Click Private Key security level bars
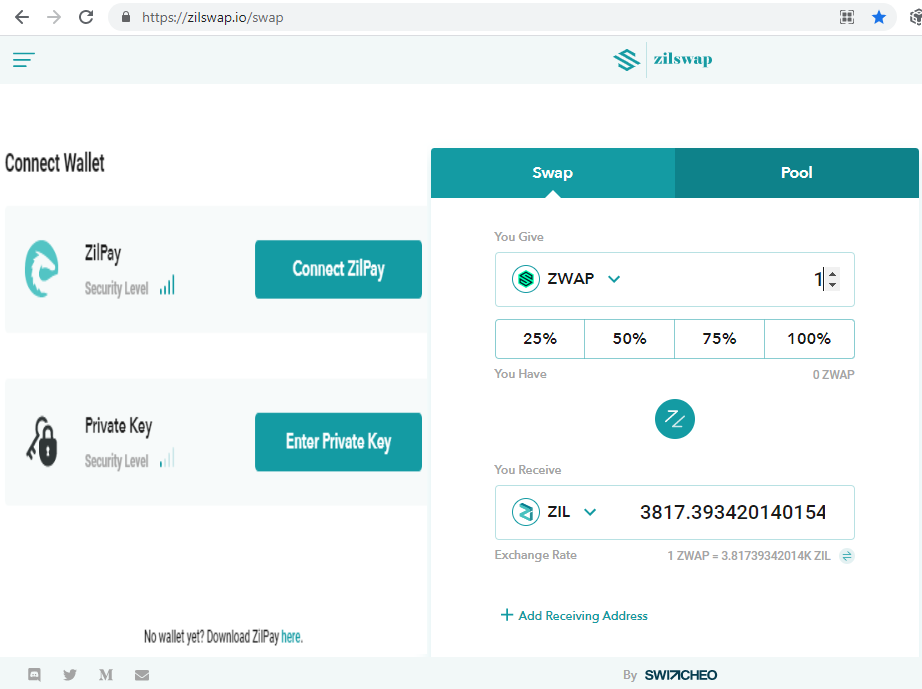Screen dimensions: 922x689 pyautogui.click(x=167, y=458)
